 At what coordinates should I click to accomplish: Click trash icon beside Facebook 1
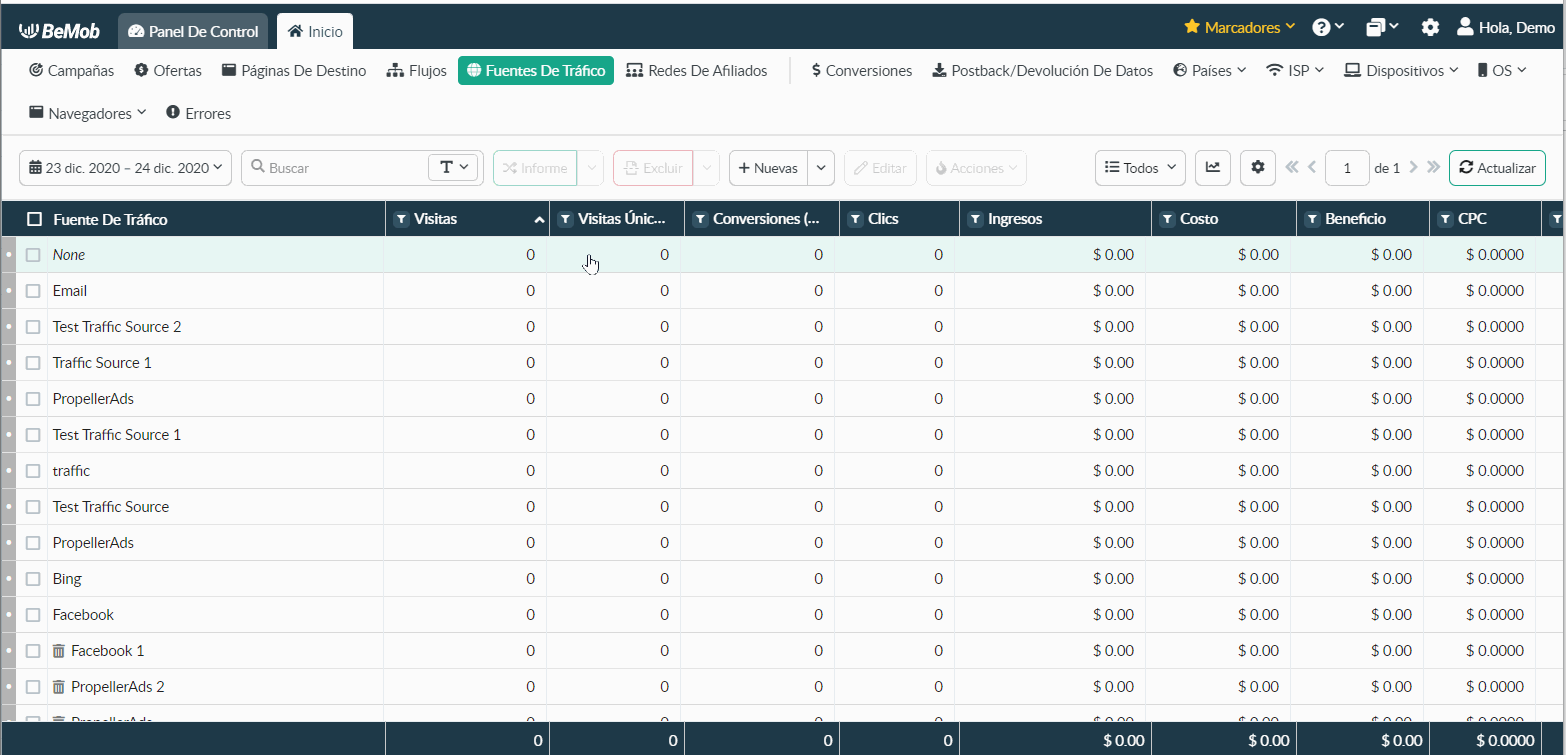coord(59,651)
